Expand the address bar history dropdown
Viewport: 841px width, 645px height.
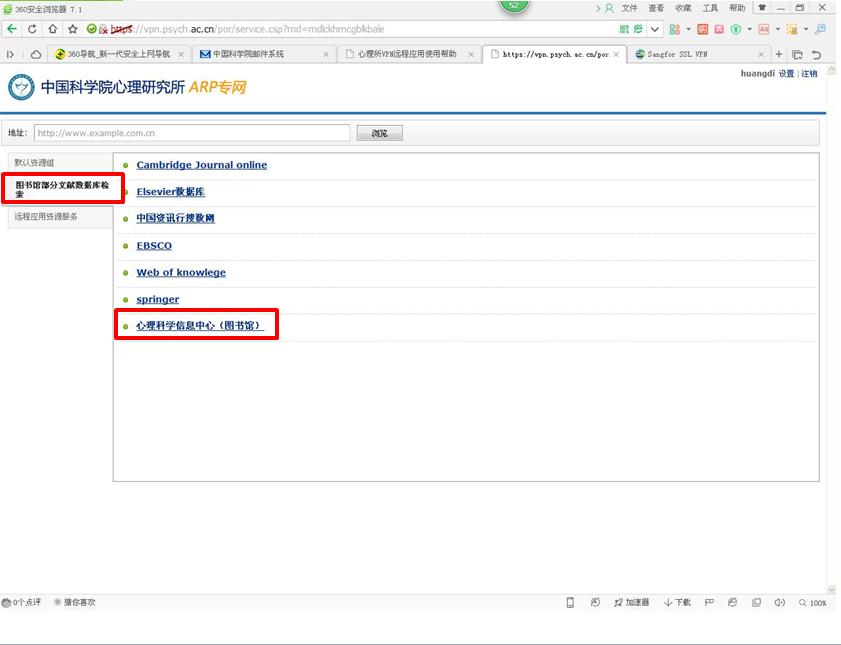(x=655, y=29)
